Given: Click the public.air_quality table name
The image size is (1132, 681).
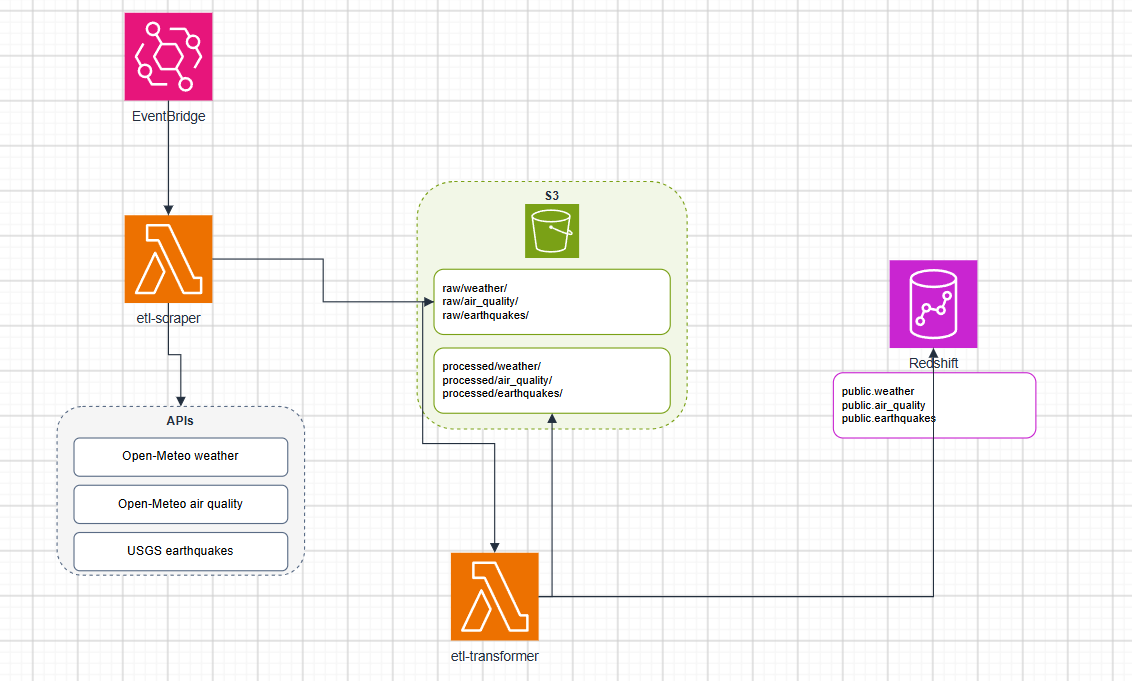Looking at the screenshot, I should pyautogui.click(x=883, y=405).
